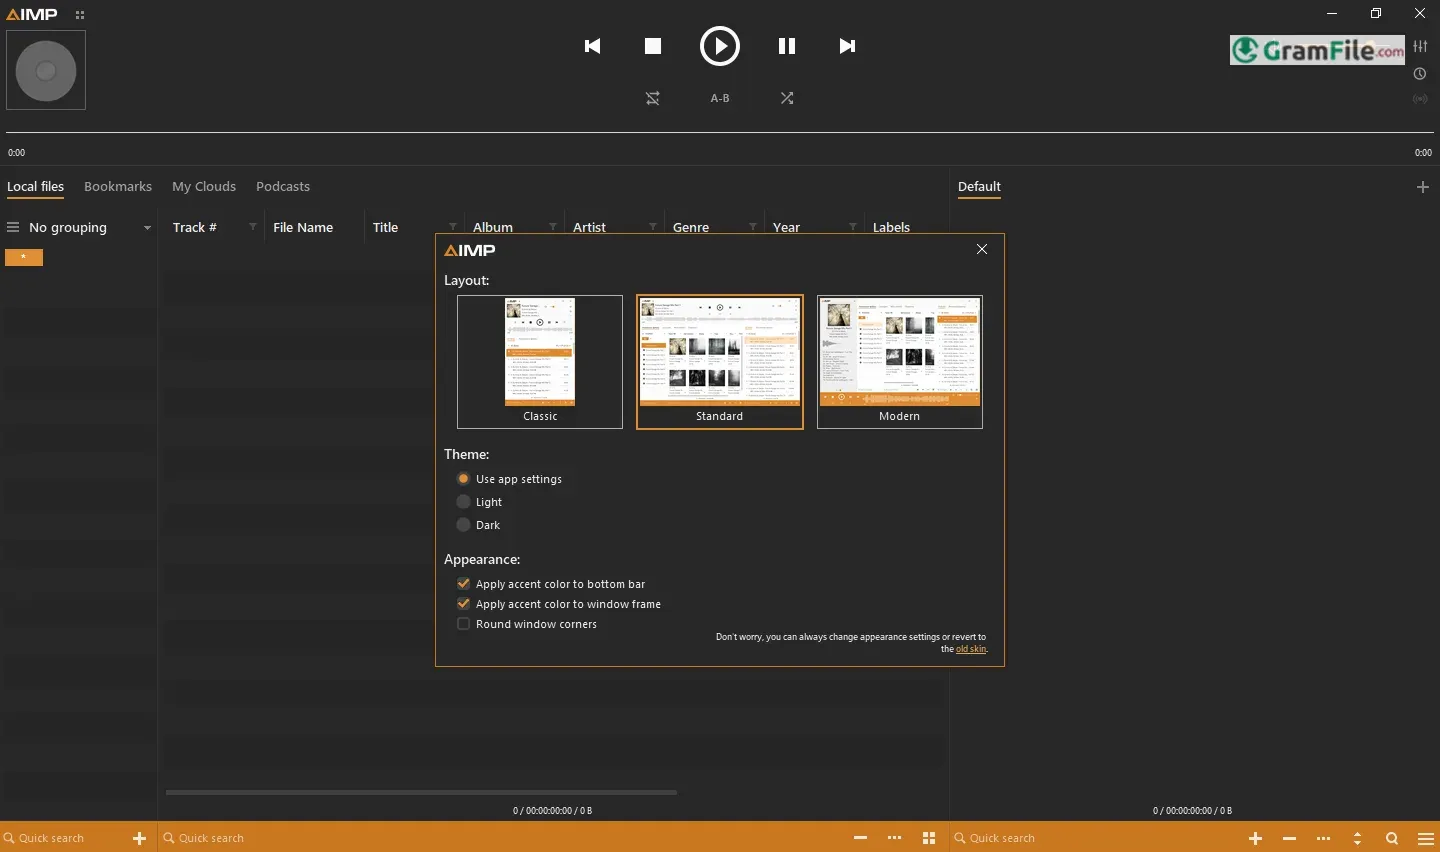Open the equalizer and sound effects icon
The image size is (1440, 852).
1420,46
